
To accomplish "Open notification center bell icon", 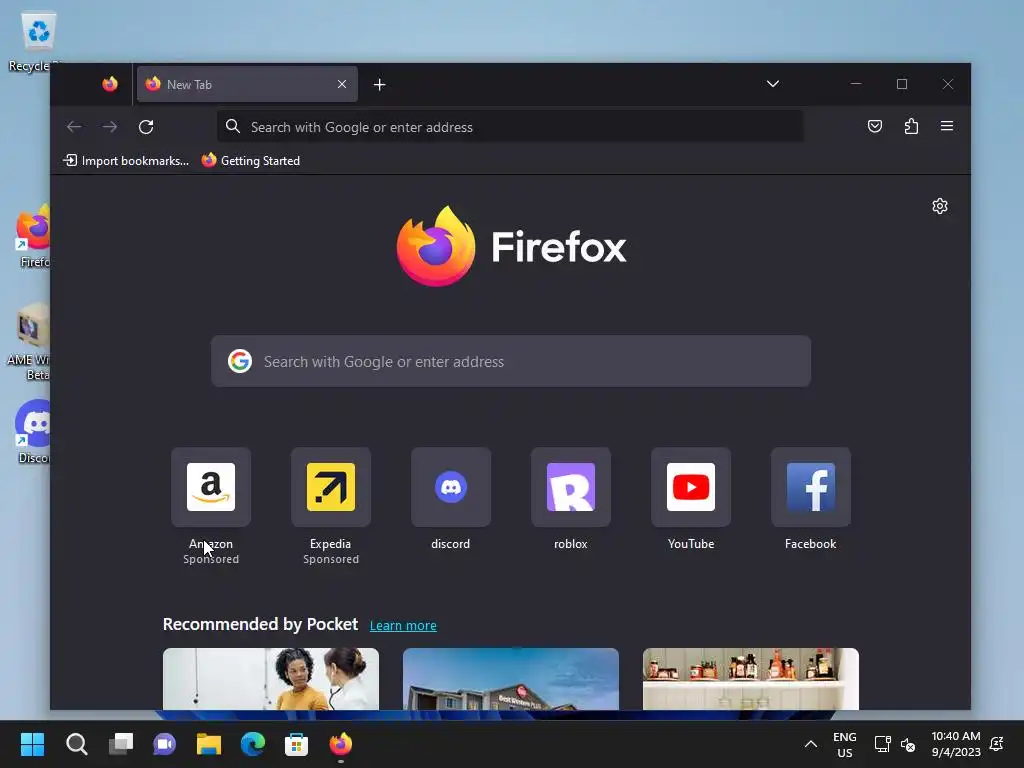I will pos(997,744).
